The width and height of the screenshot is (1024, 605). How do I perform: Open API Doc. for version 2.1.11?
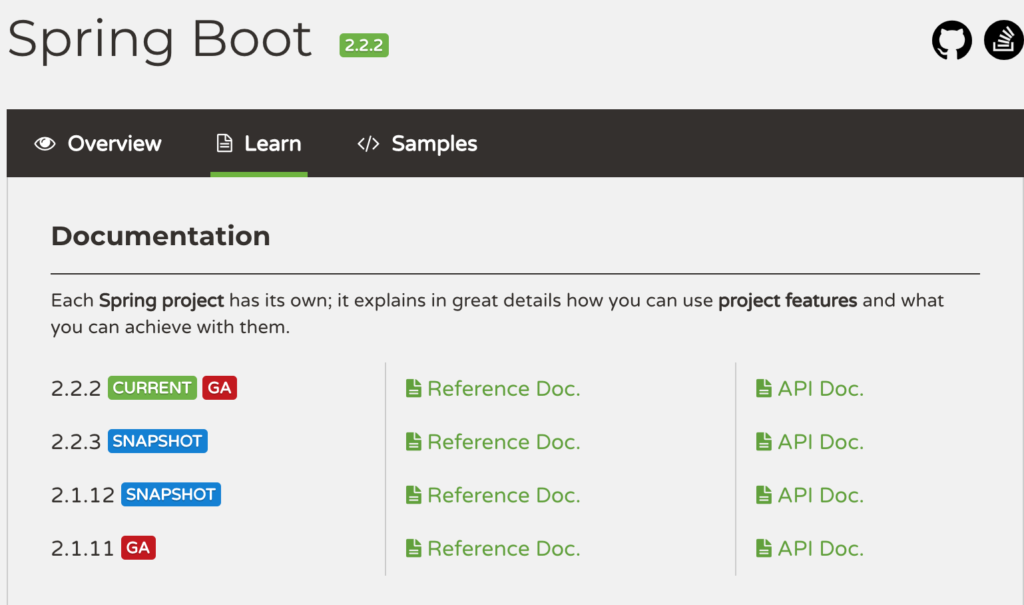[x=820, y=549]
